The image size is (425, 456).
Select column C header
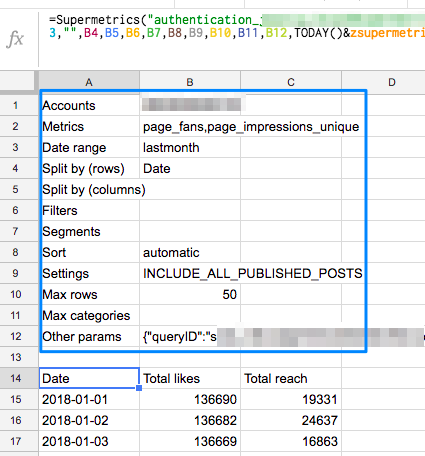[x=291, y=82]
